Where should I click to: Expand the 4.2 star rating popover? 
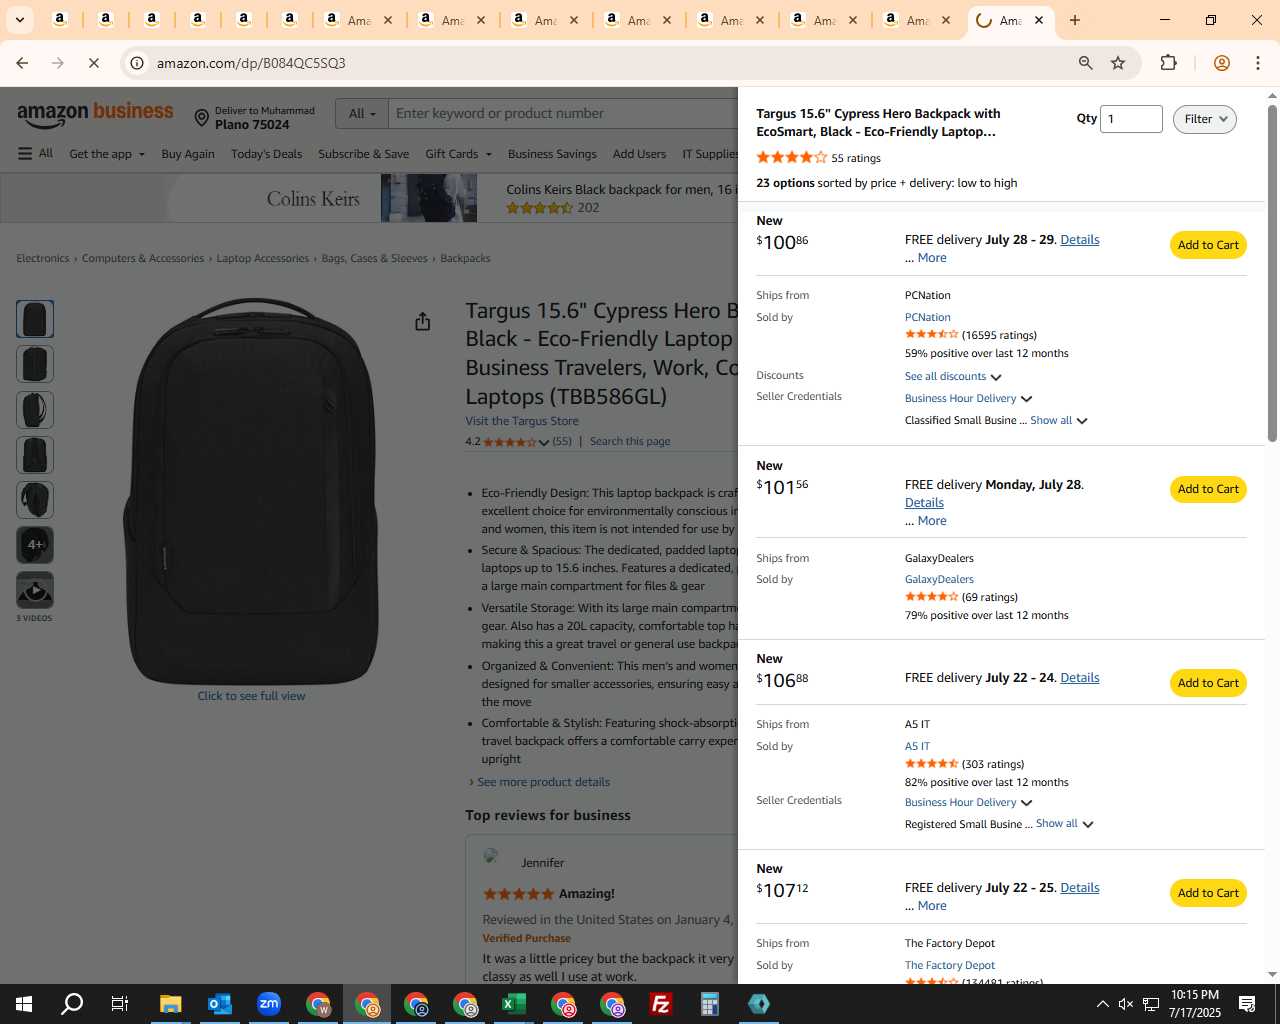tap(543, 442)
